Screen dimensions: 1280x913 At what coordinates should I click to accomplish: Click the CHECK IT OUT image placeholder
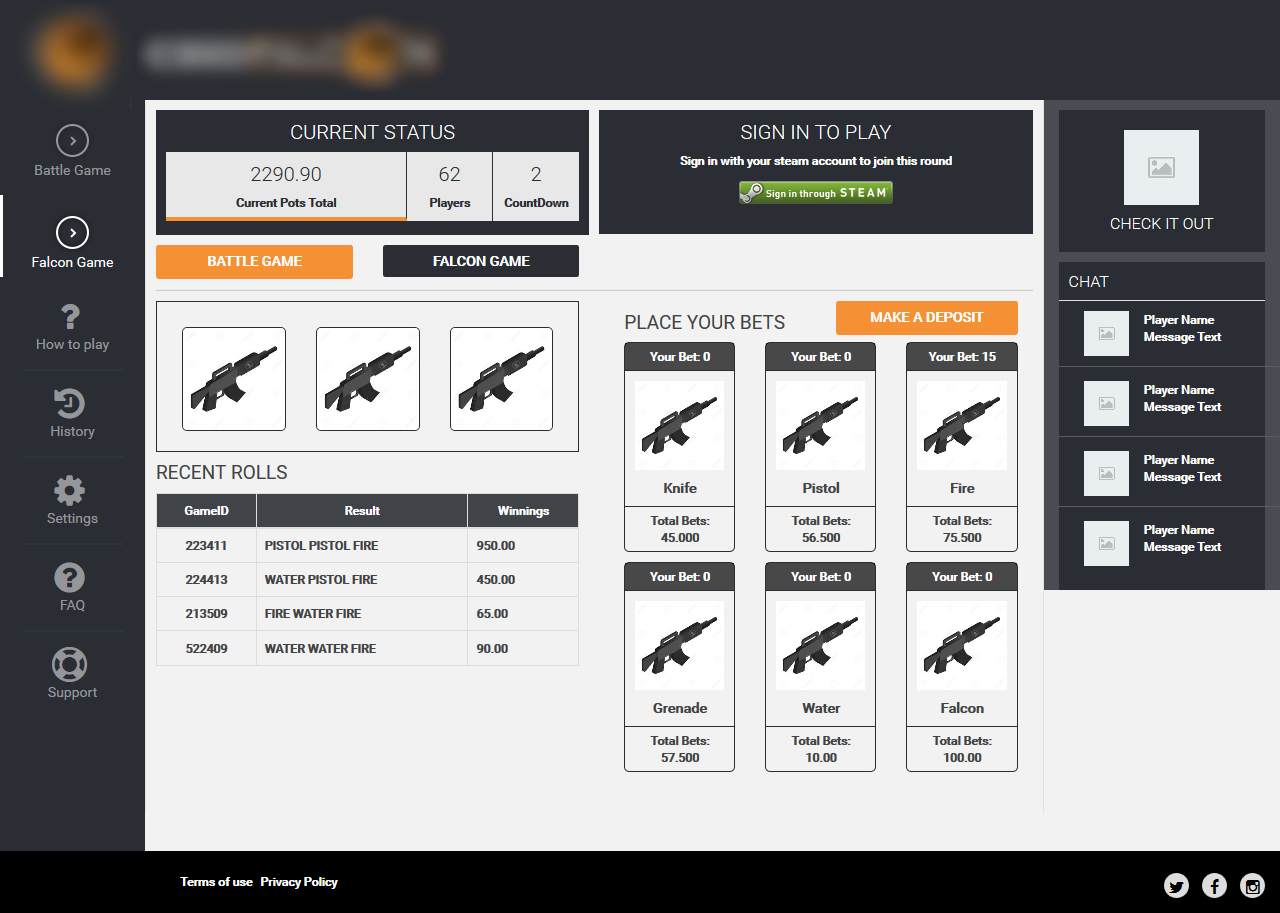[x=1161, y=168]
